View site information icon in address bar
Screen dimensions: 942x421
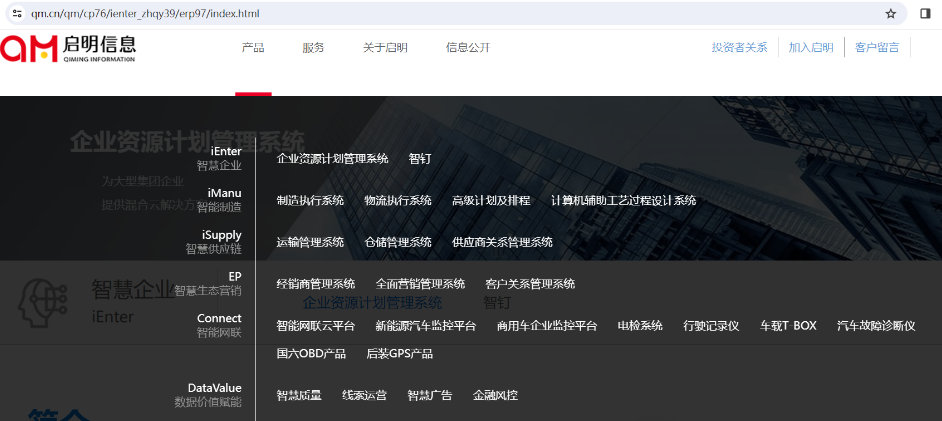17,13
